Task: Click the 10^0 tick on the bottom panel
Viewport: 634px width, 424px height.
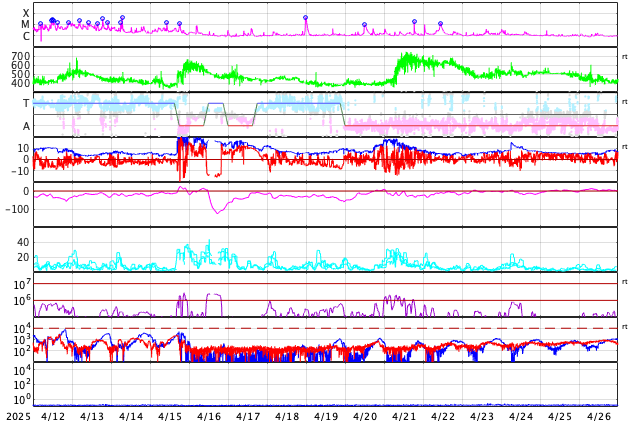Action: (22, 400)
